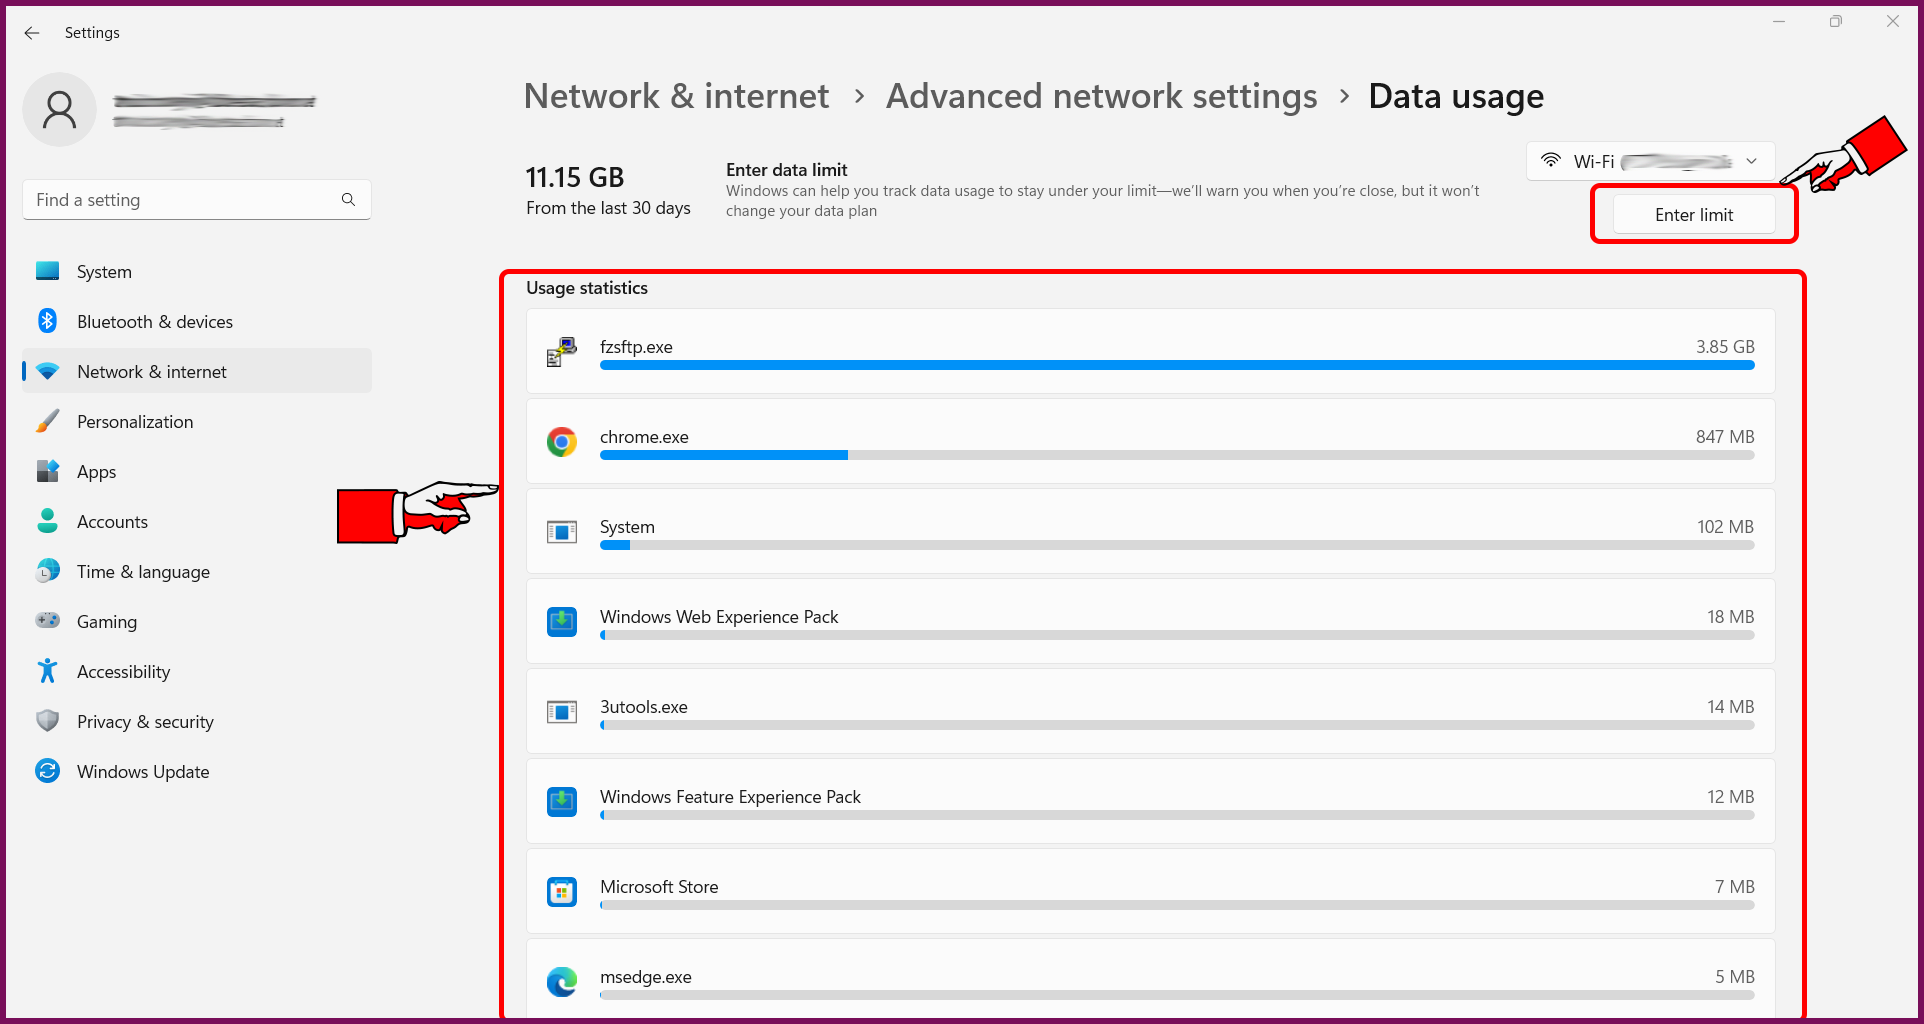Click the Gaming controller icon
The width and height of the screenshot is (1924, 1024).
(47, 620)
